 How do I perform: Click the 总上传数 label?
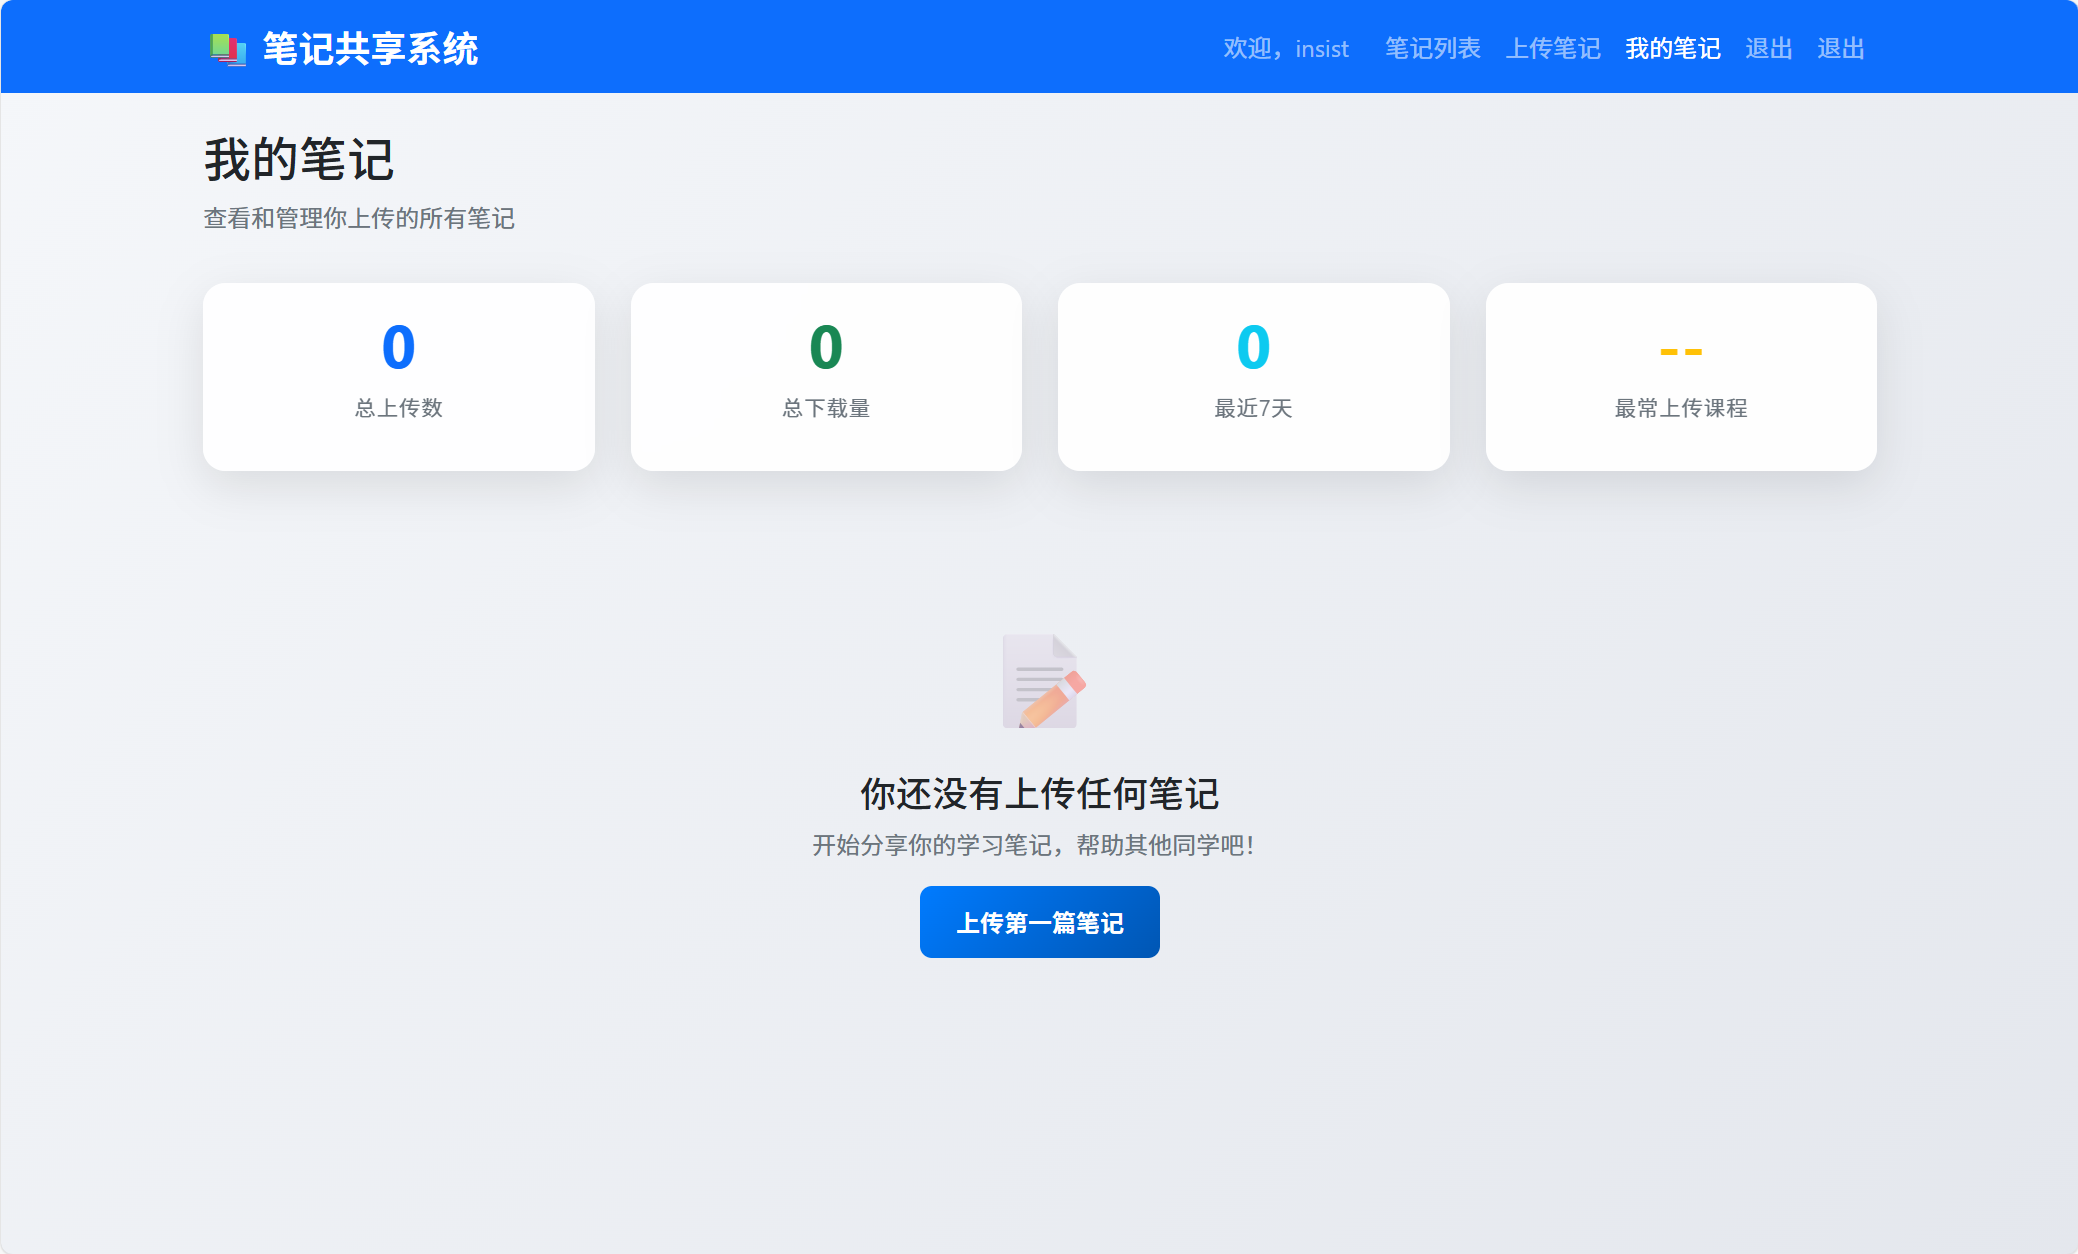(398, 408)
